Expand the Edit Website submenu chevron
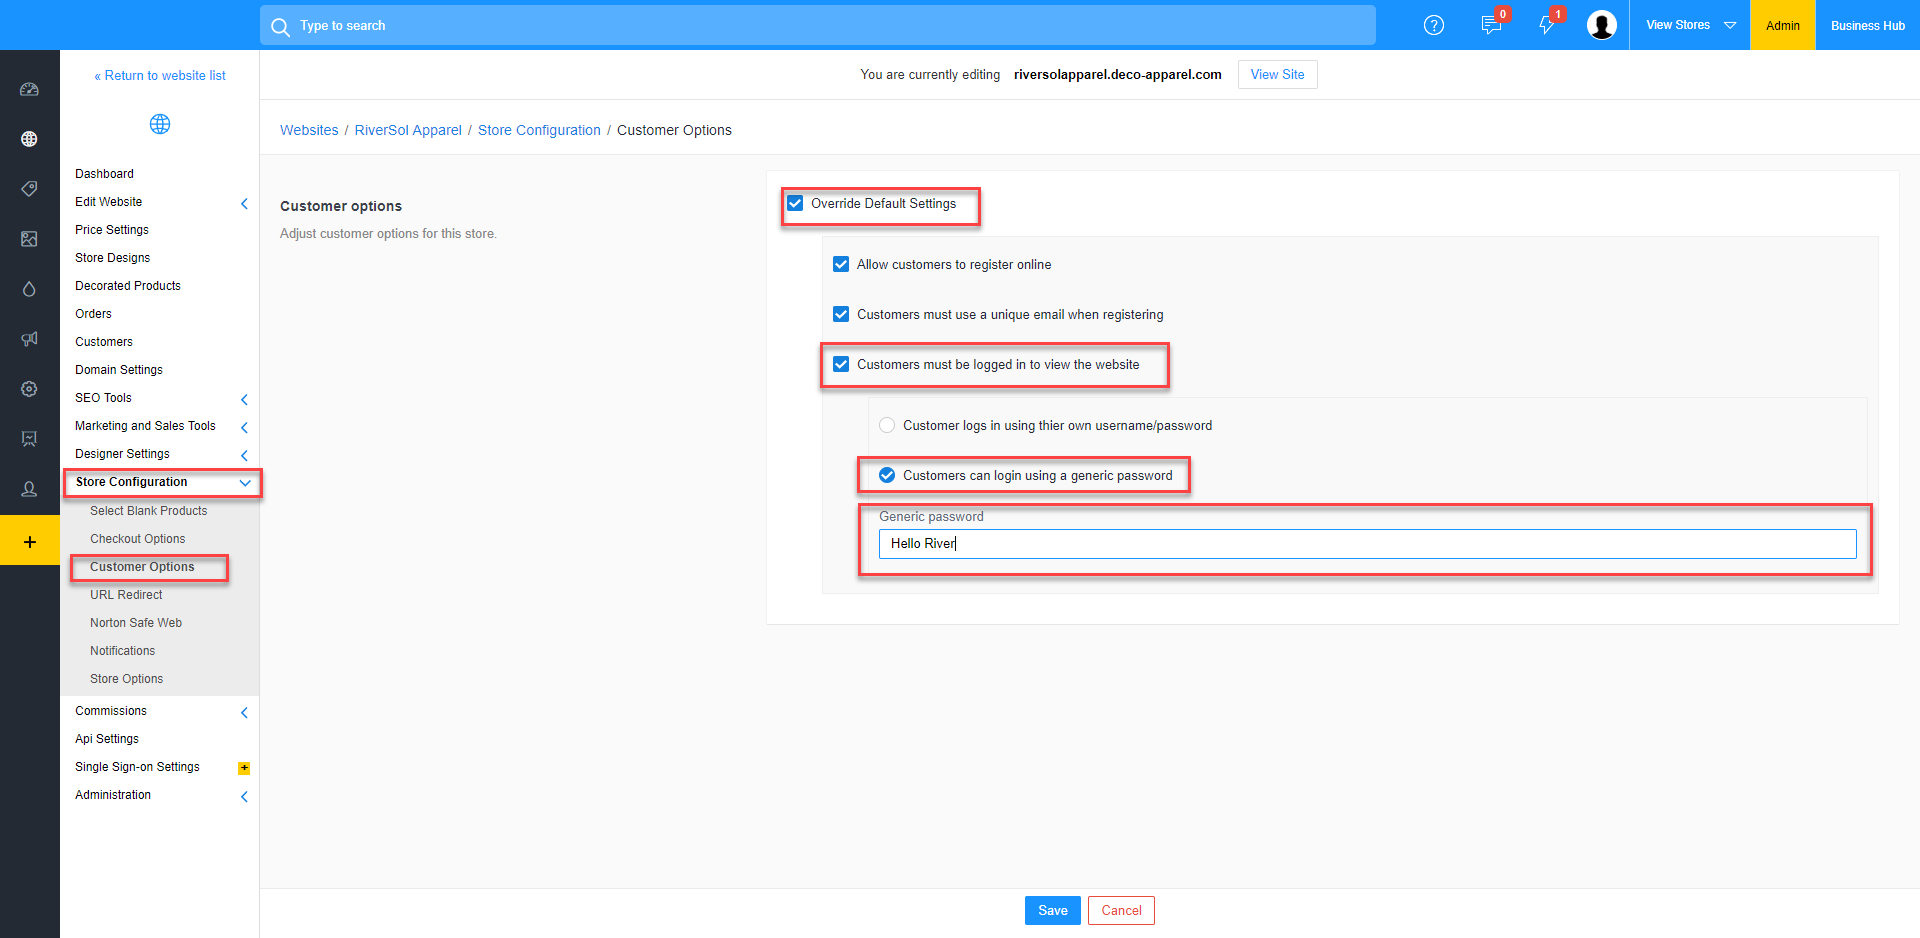 tap(244, 203)
